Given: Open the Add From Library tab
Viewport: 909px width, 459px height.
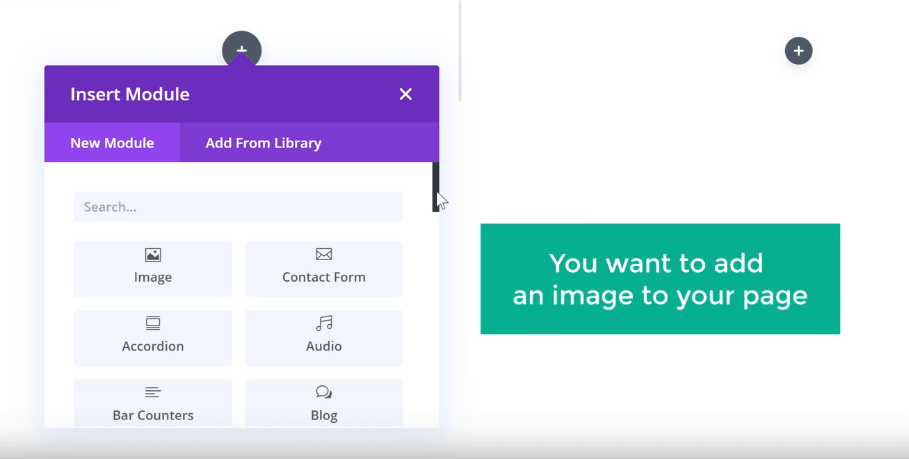Looking at the screenshot, I should pyautogui.click(x=263, y=143).
